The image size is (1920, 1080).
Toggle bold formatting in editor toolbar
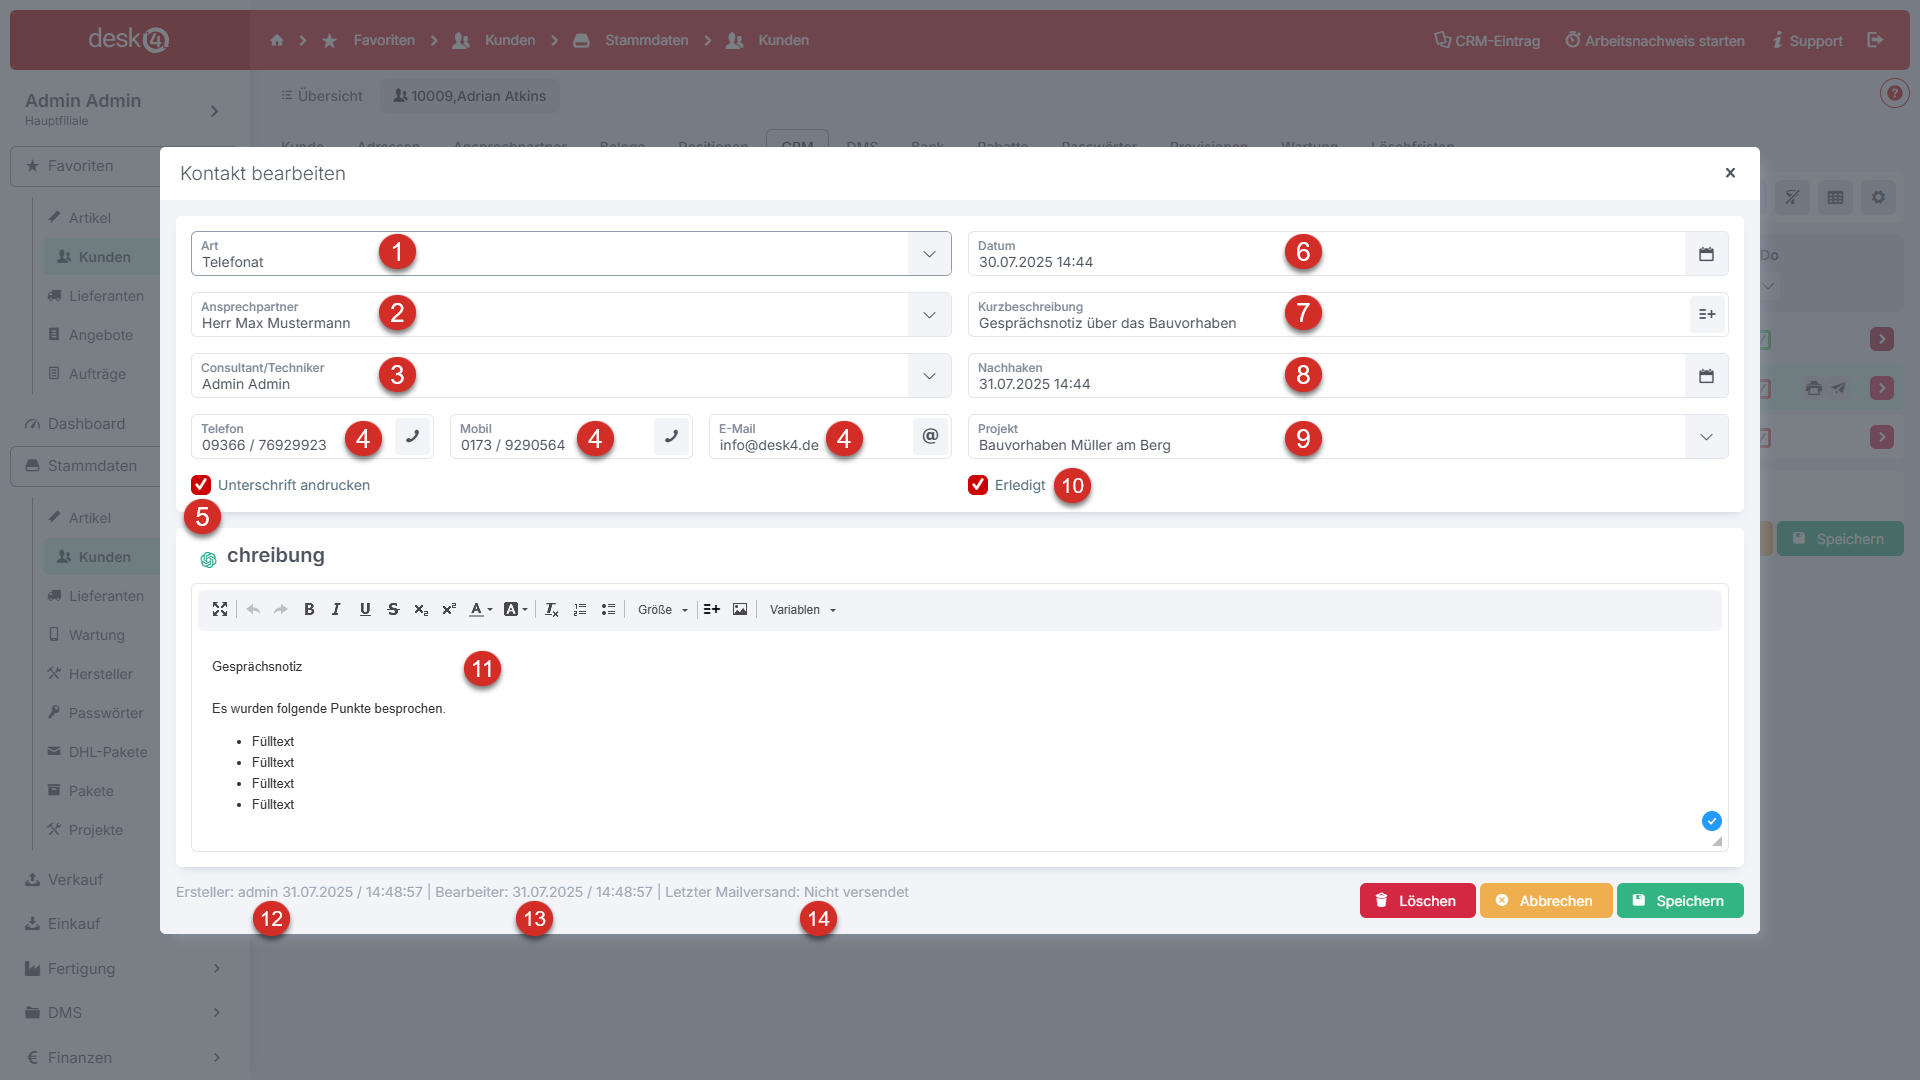pyautogui.click(x=309, y=609)
